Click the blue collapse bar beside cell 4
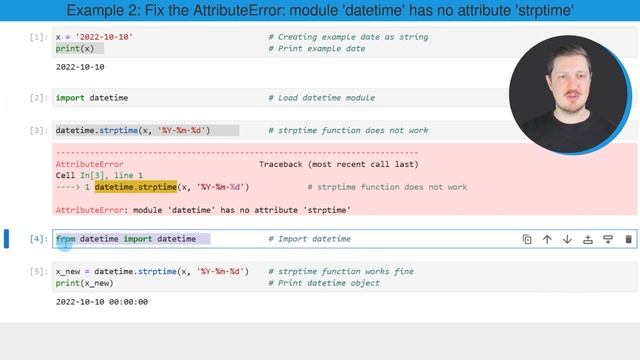This screenshot has height=360, width=640. 6,239
